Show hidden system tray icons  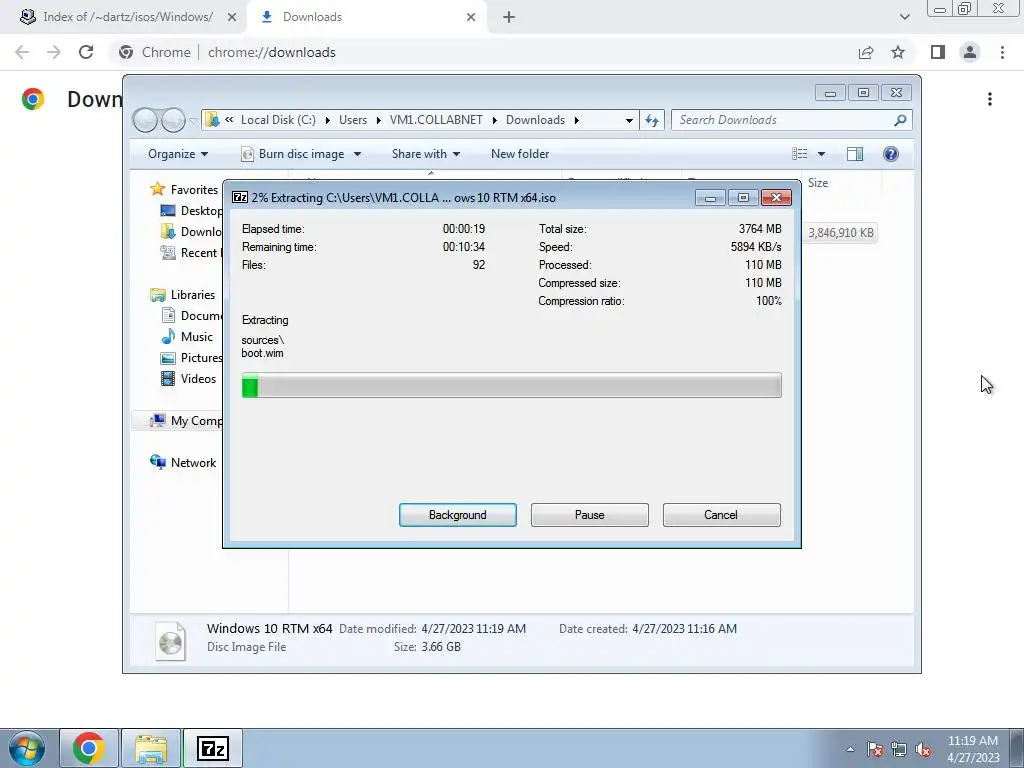[850, 750]
